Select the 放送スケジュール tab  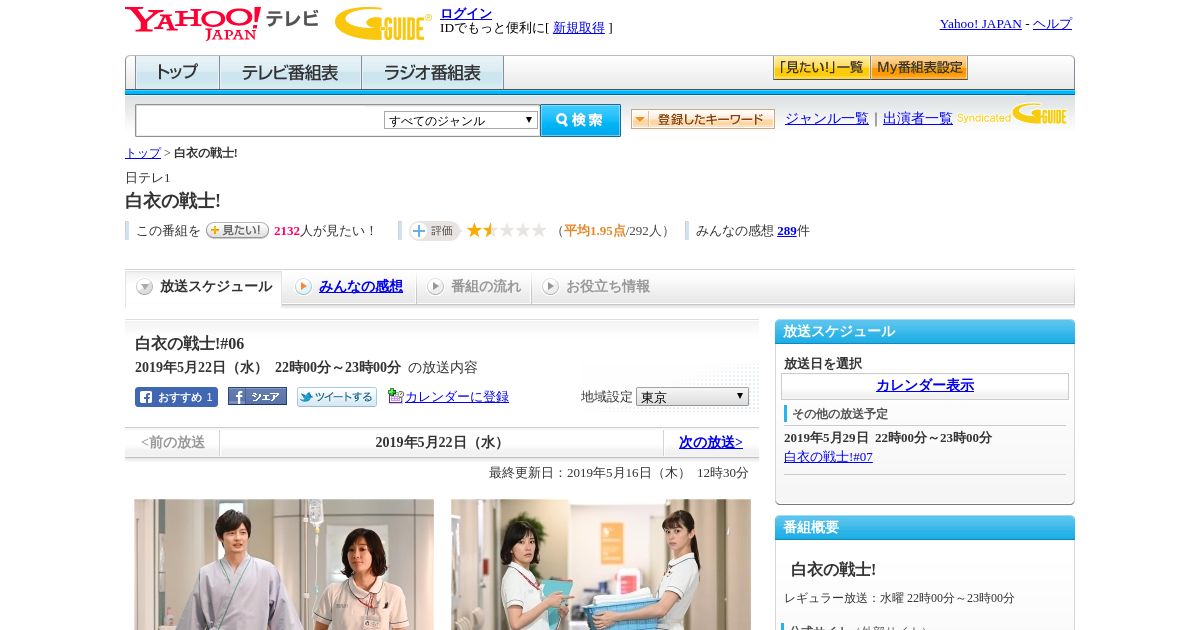click(x=204, y=287)
